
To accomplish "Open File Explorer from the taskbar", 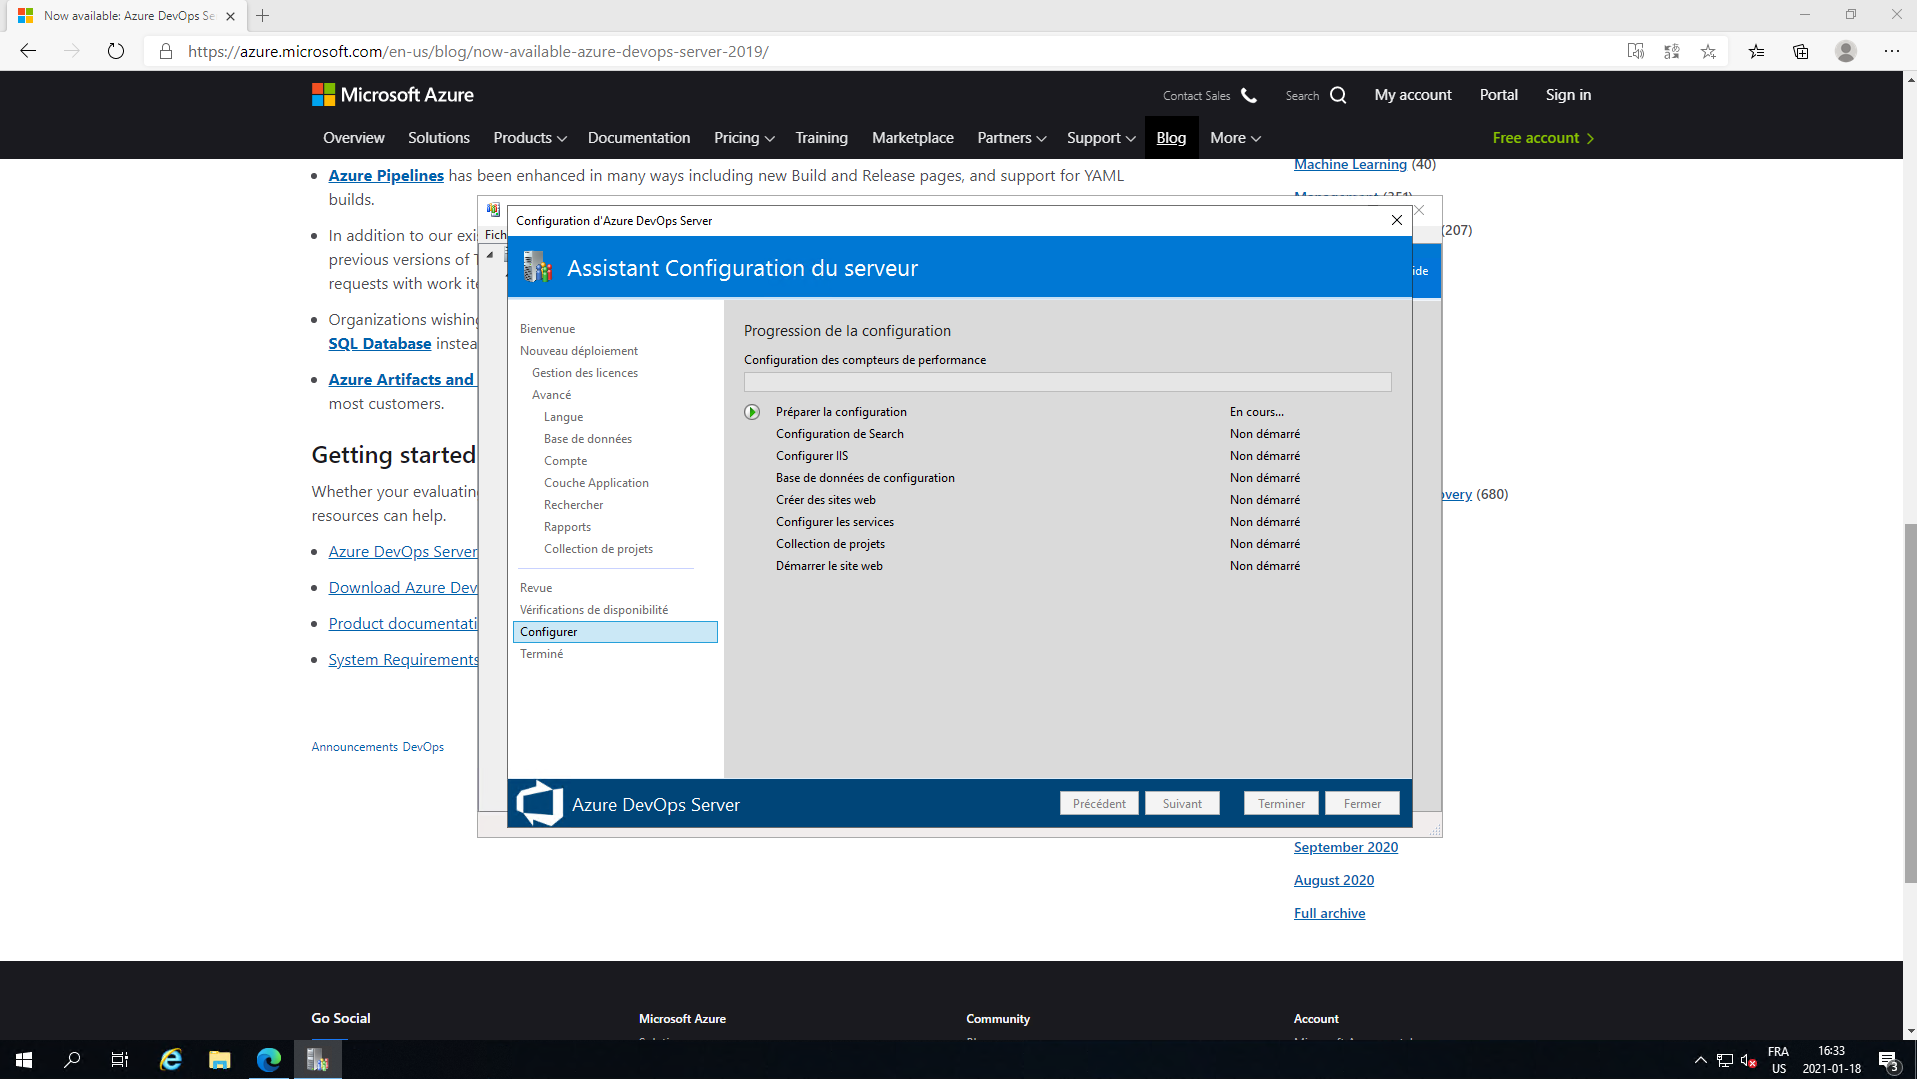I will point(219,1060).
